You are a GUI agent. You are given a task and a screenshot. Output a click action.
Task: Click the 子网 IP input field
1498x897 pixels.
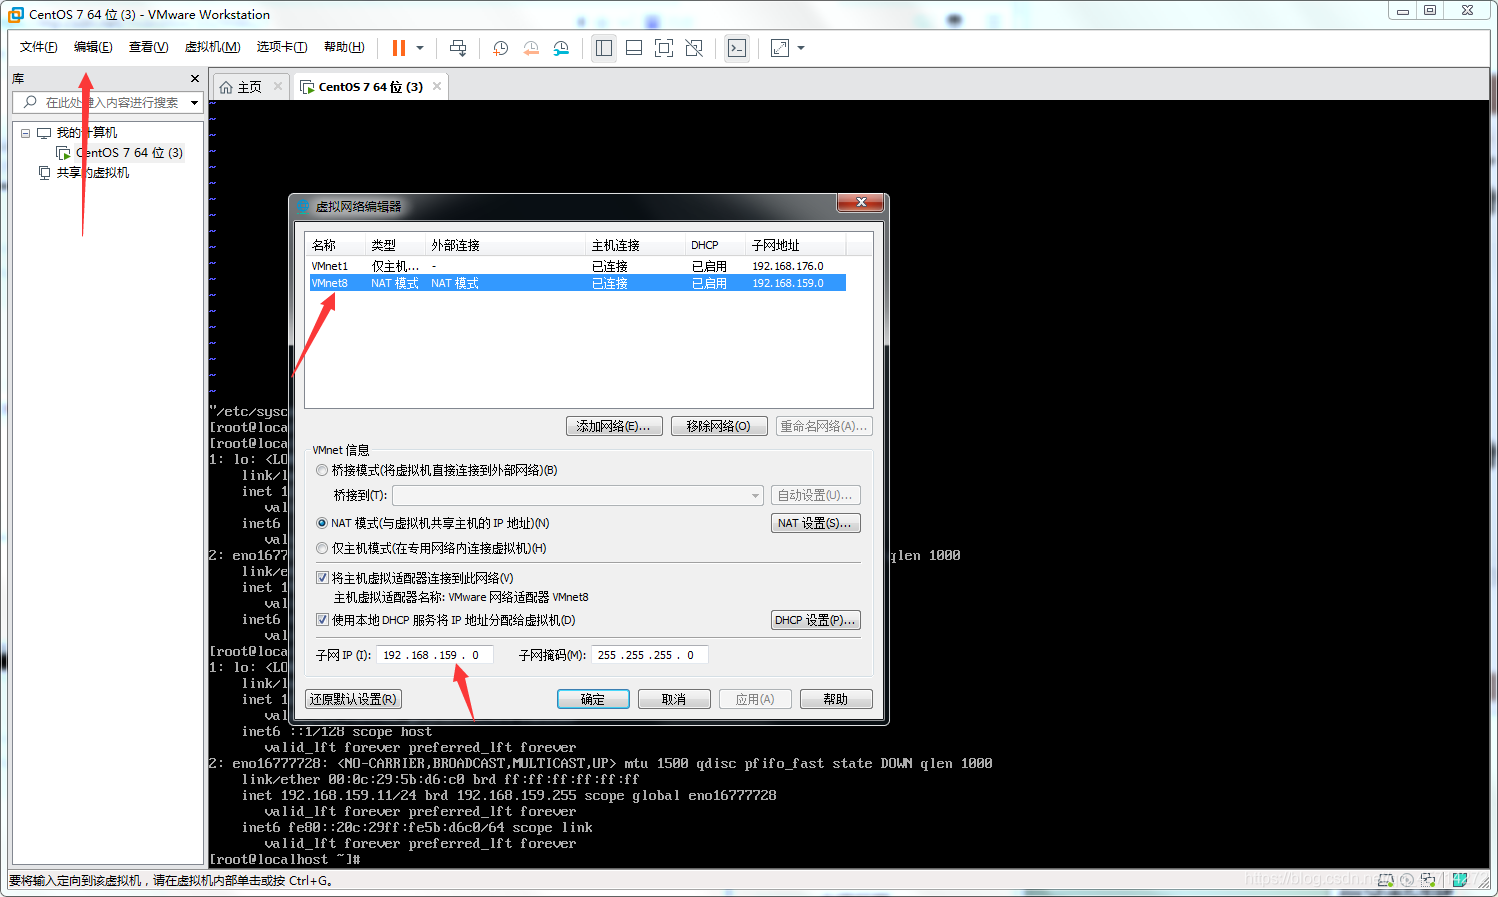[434, 655]
